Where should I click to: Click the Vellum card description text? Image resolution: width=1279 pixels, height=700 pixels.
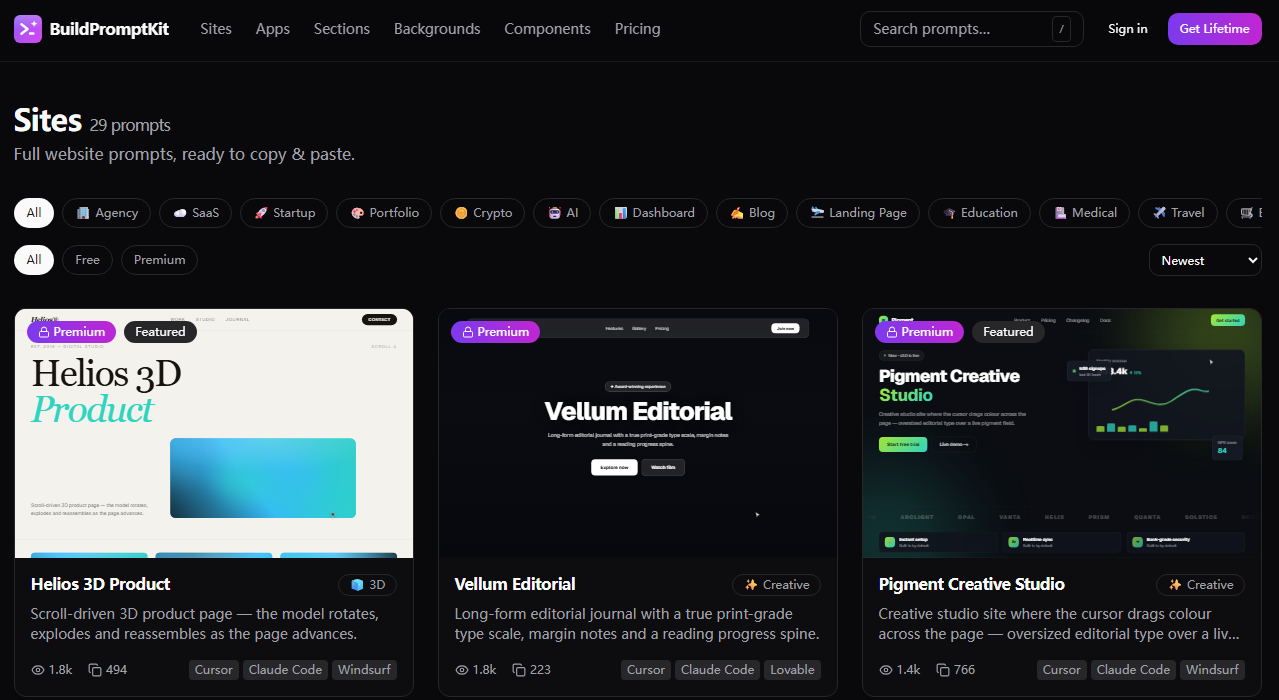click(x=637, y=624)
